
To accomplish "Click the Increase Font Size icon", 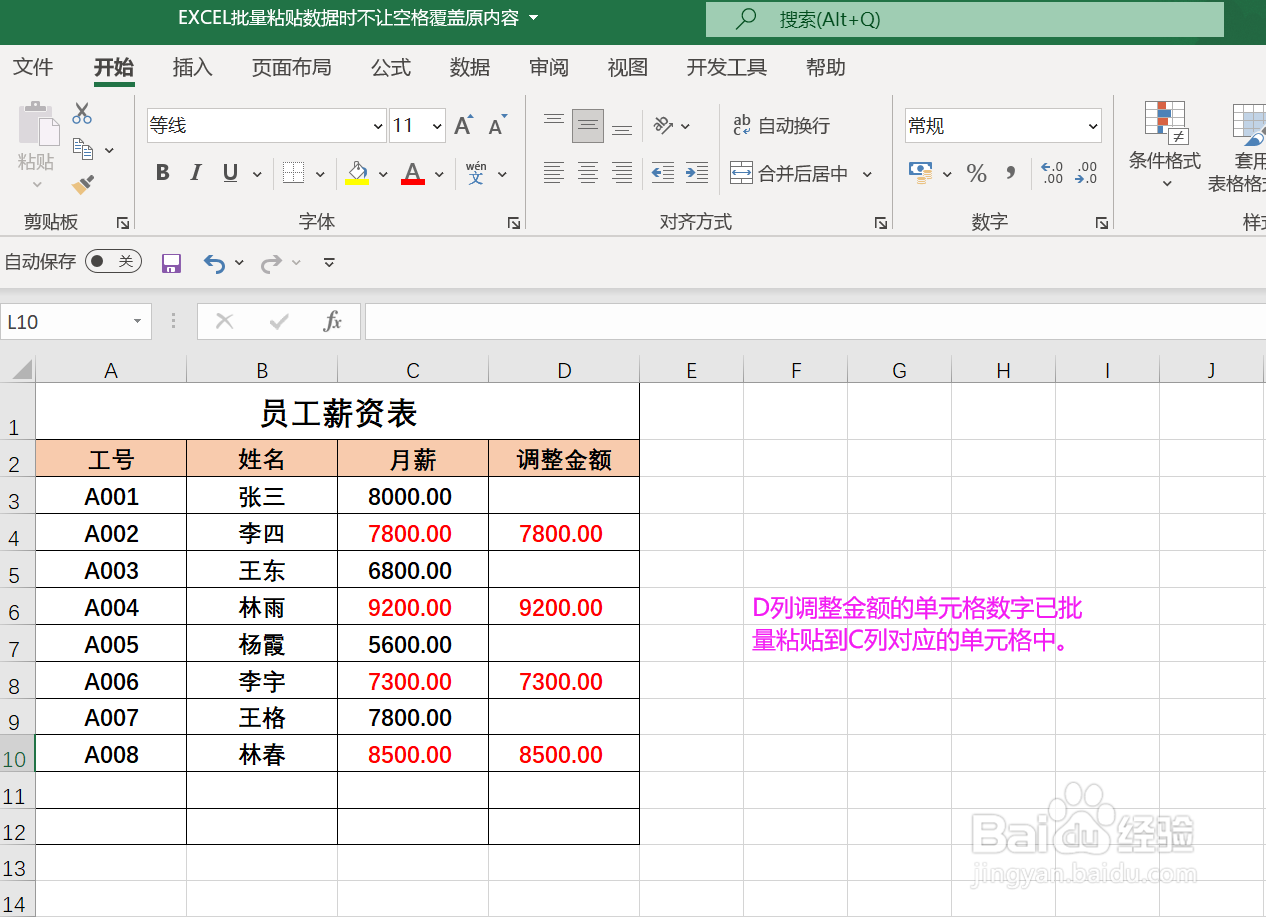I will [462, 125].
